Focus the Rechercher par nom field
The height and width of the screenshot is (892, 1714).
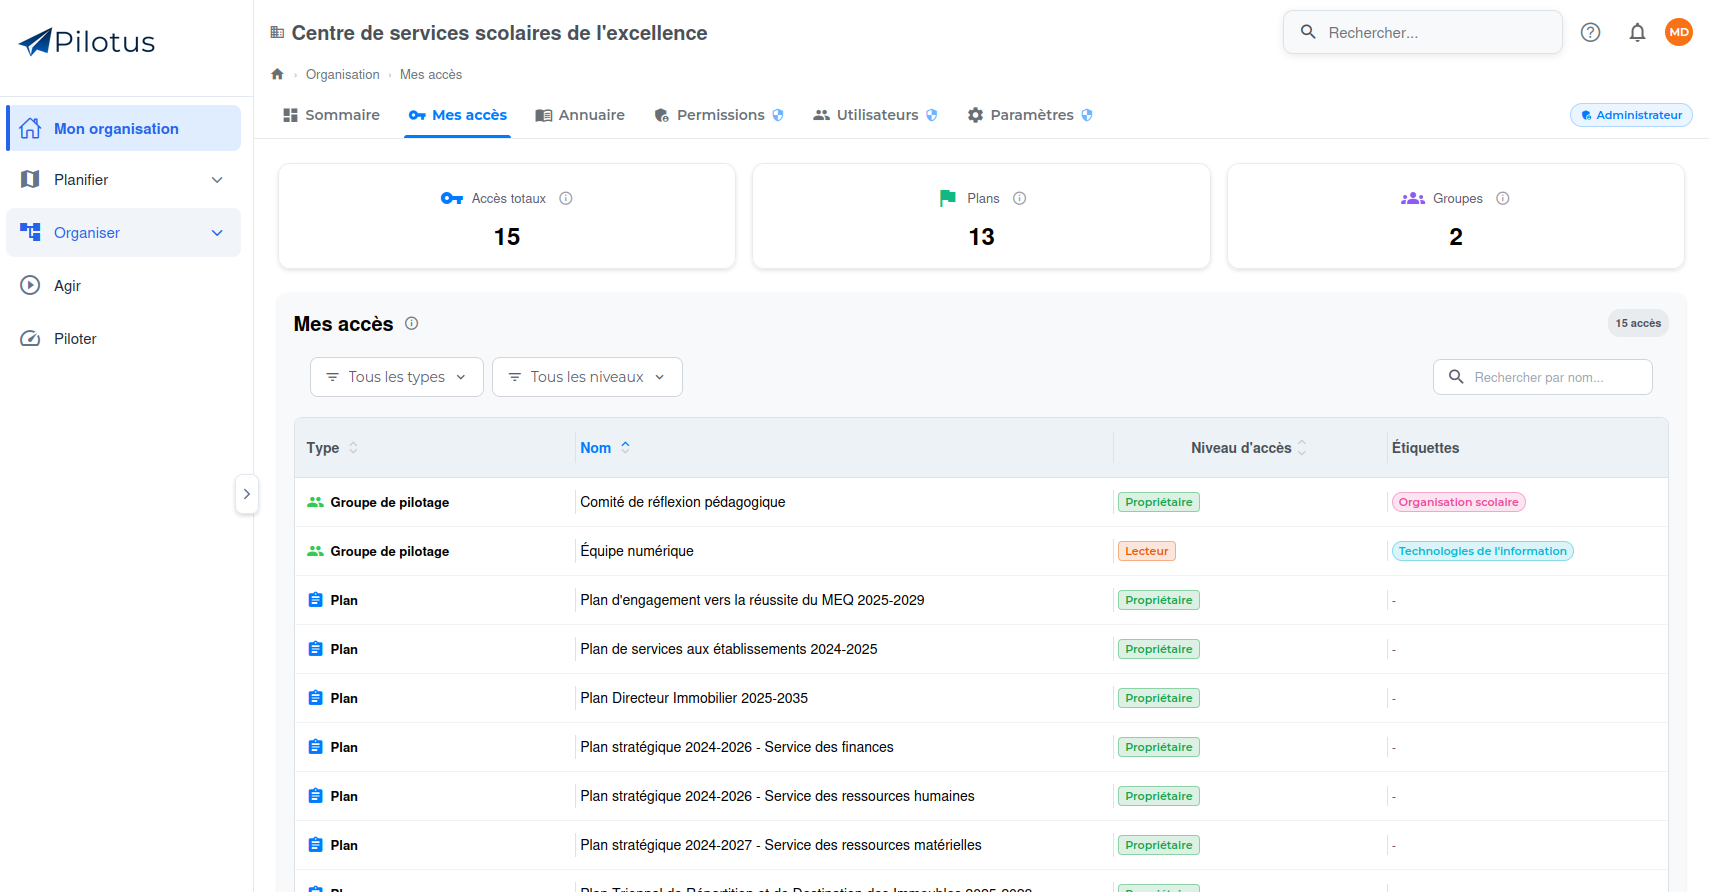coord(1542,377)
